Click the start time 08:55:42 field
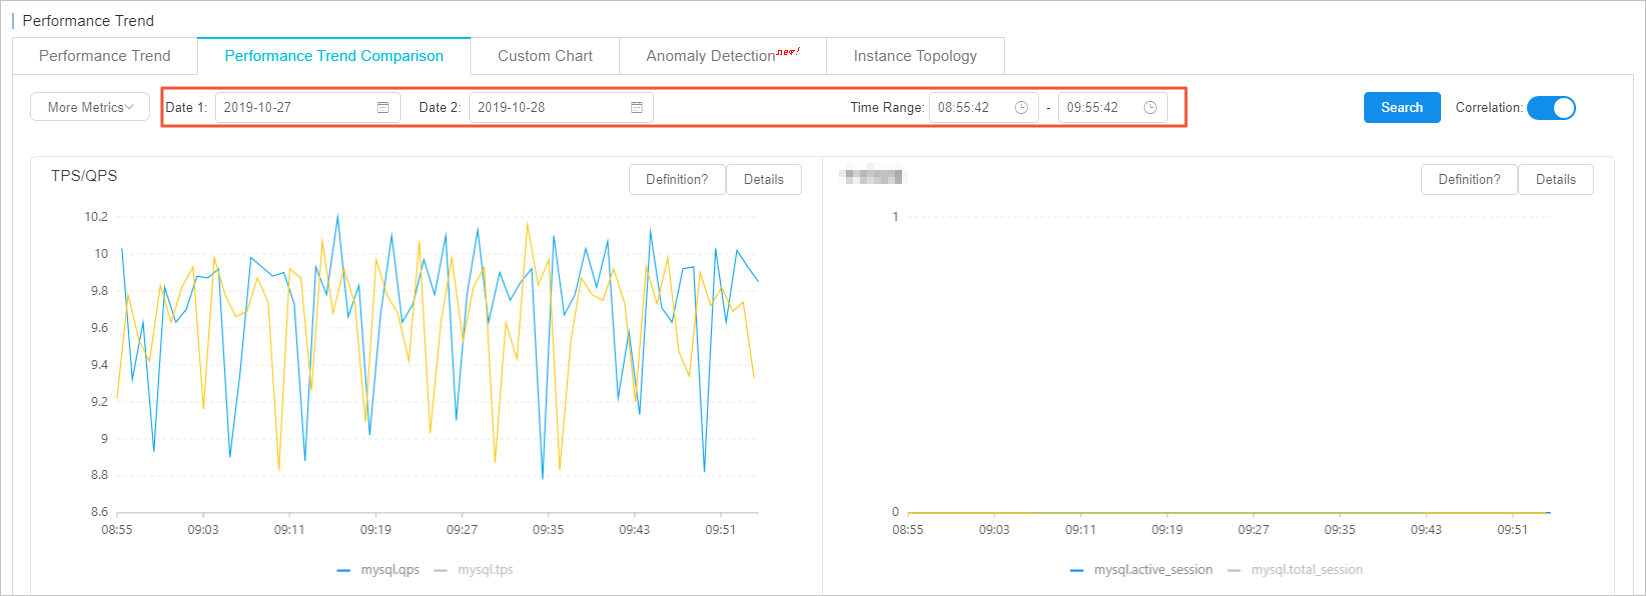 (x=970, y=108)
